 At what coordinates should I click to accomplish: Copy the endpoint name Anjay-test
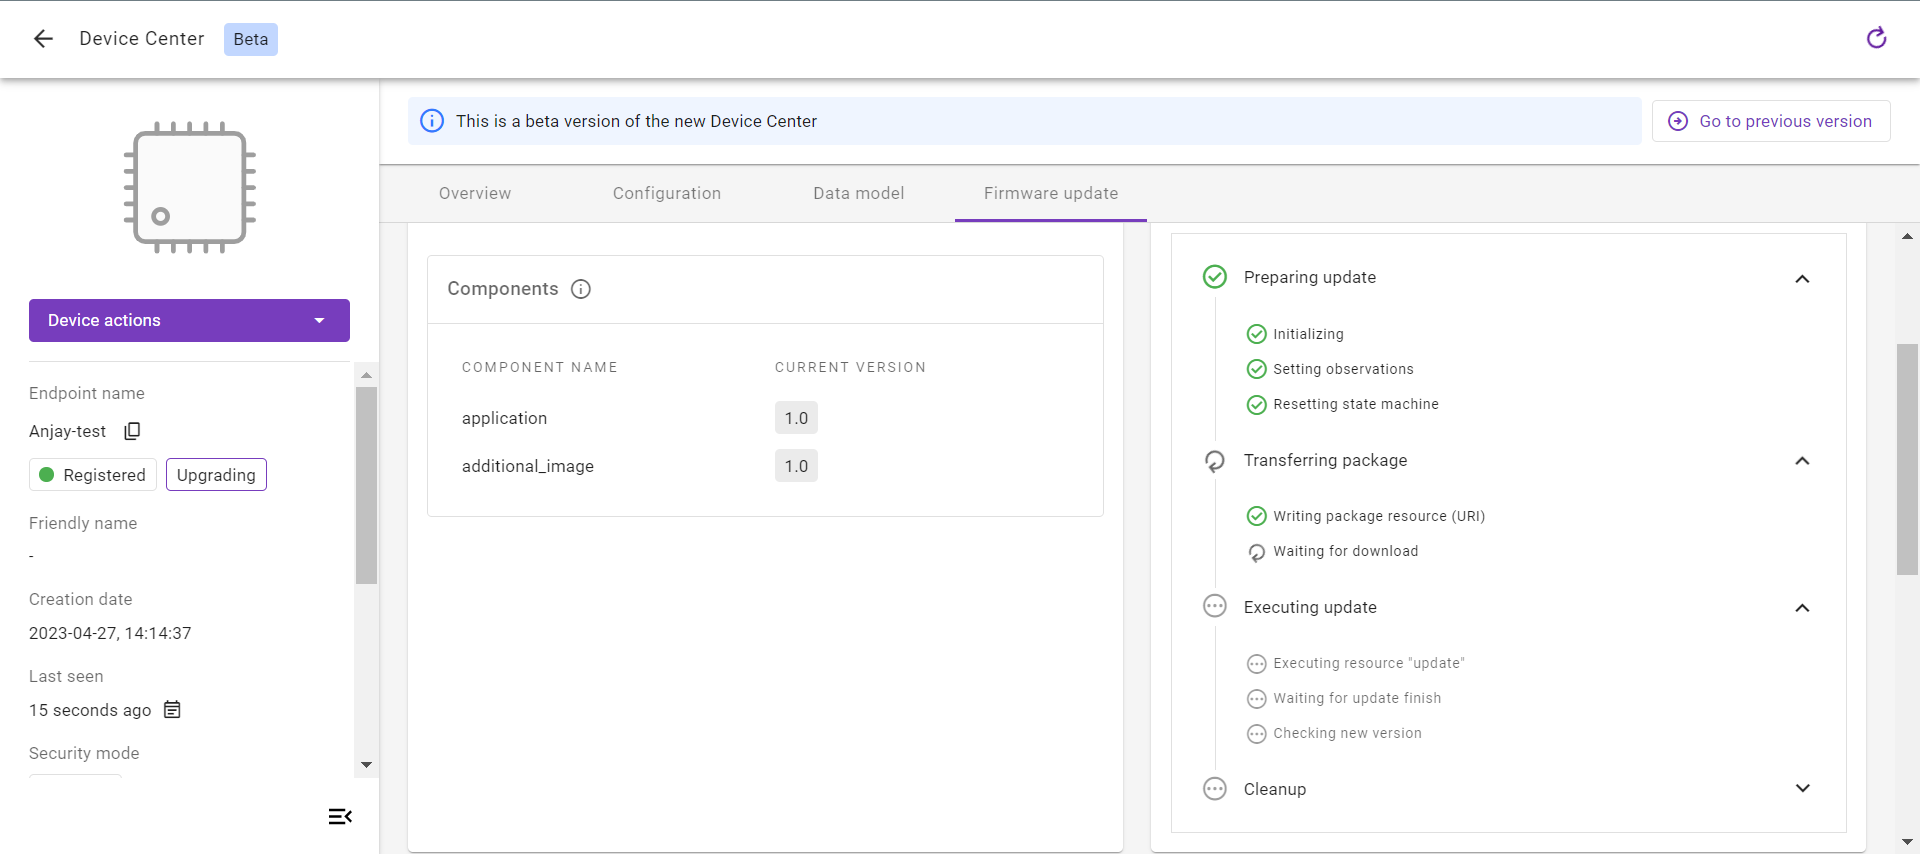(132, 431)
